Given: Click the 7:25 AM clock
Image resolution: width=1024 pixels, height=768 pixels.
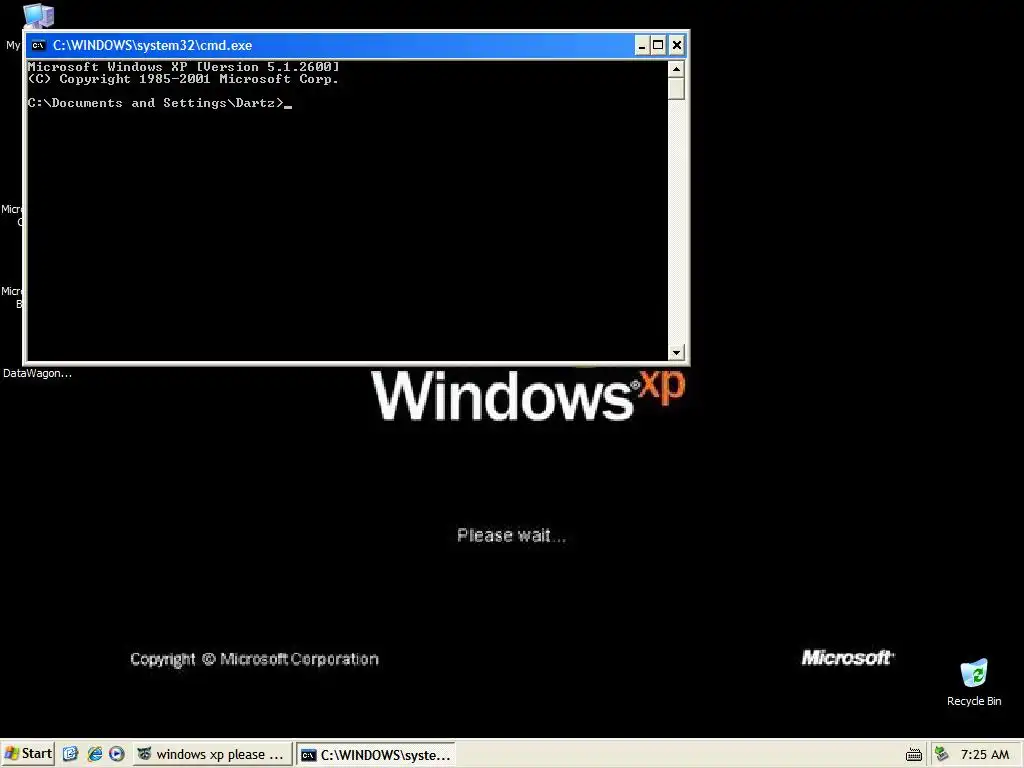Looking at the screenshot, I should 984,754.
